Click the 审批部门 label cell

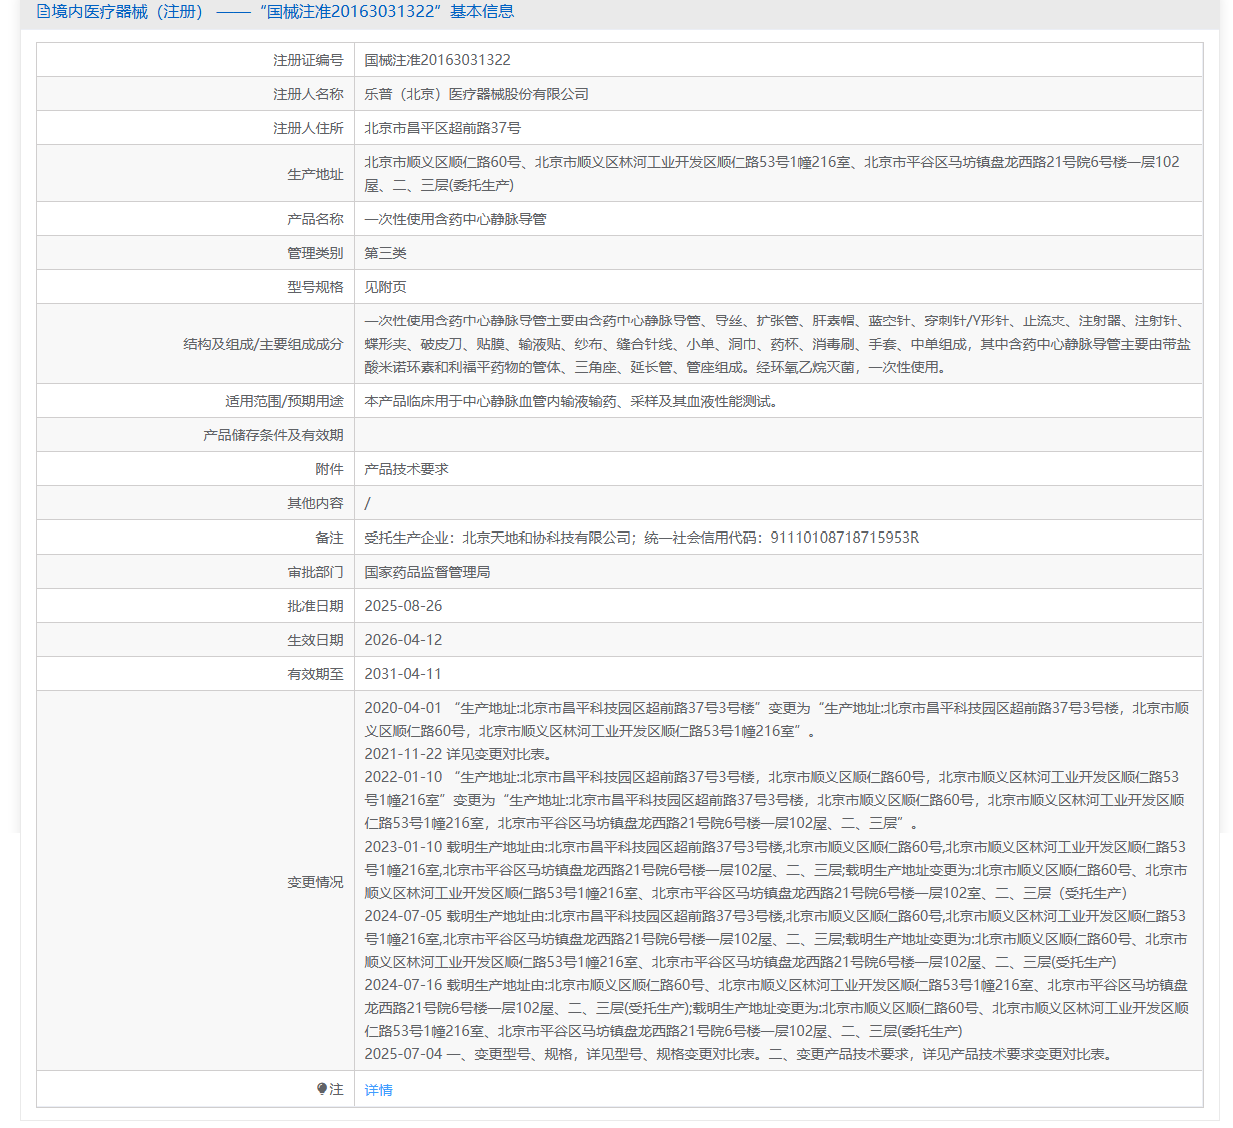pyautogui.click(x=196, y=572)
